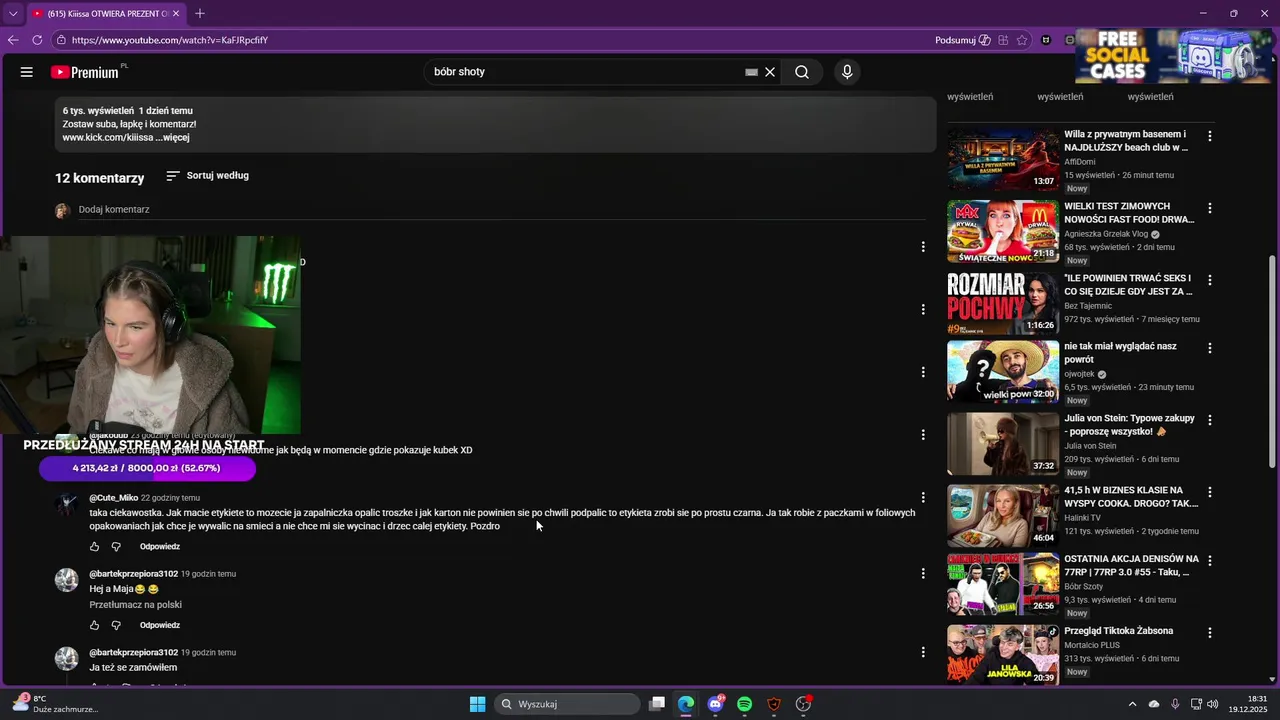The width and height of the screenshot is (1280, 720).
Task: Open Task View on the taskbar
Action: [x=657, y=704]
